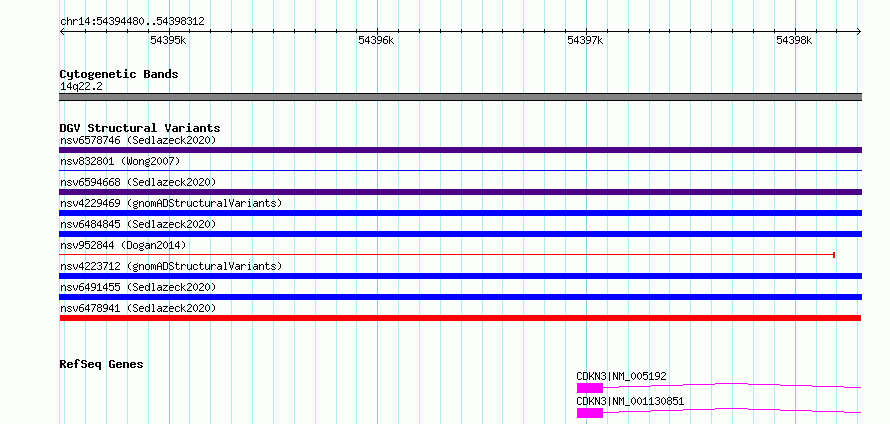The height and width of the screenshot is (424, 890).
Task: Select the blue bar under nsv6491455
Action: click(460, 297)
